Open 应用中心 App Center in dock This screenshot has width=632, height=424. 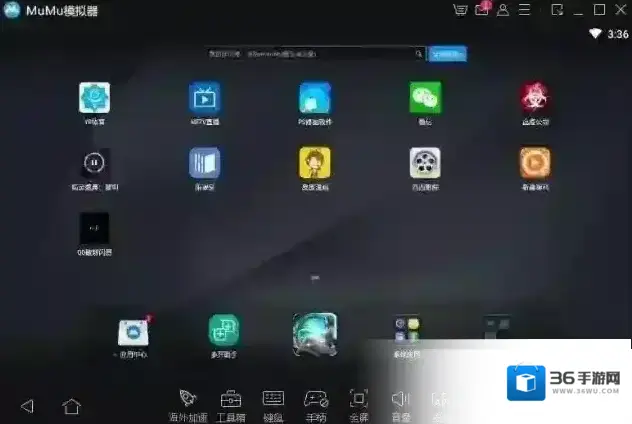pos(133,333)
